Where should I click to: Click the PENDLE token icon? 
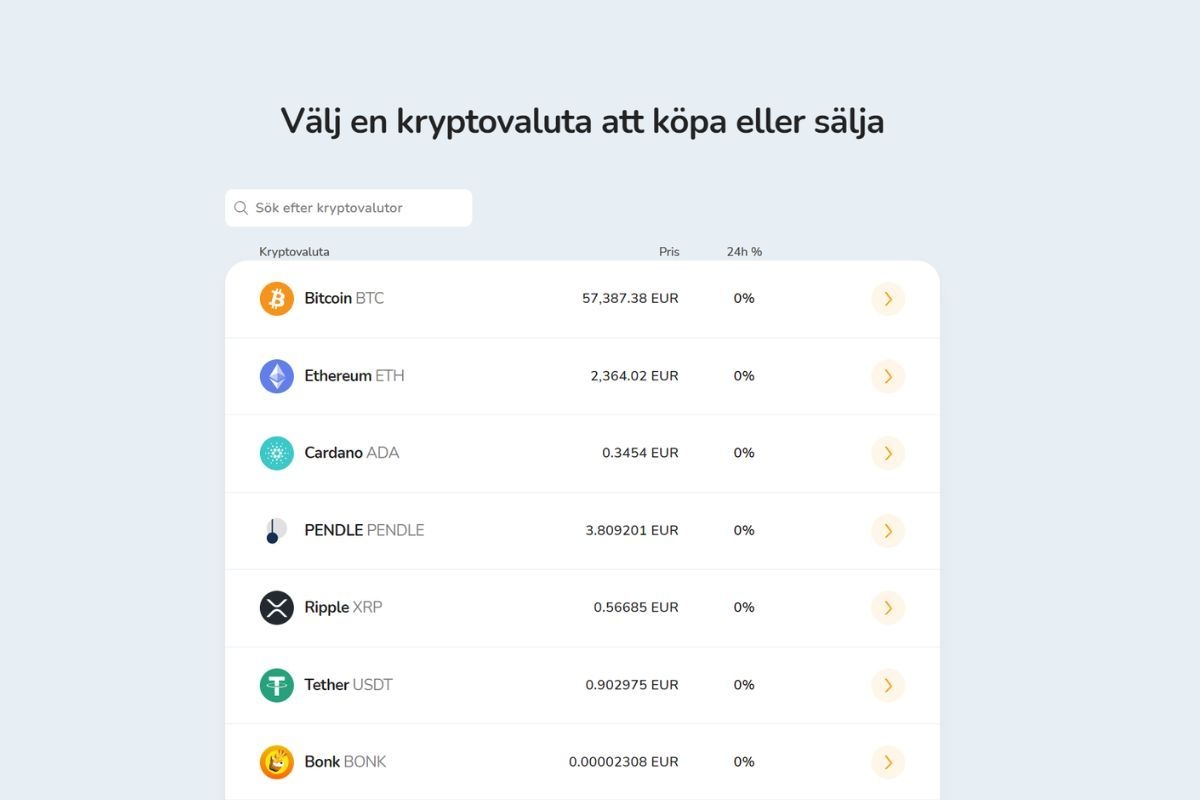pyautogui.click(x=276, y=530)
